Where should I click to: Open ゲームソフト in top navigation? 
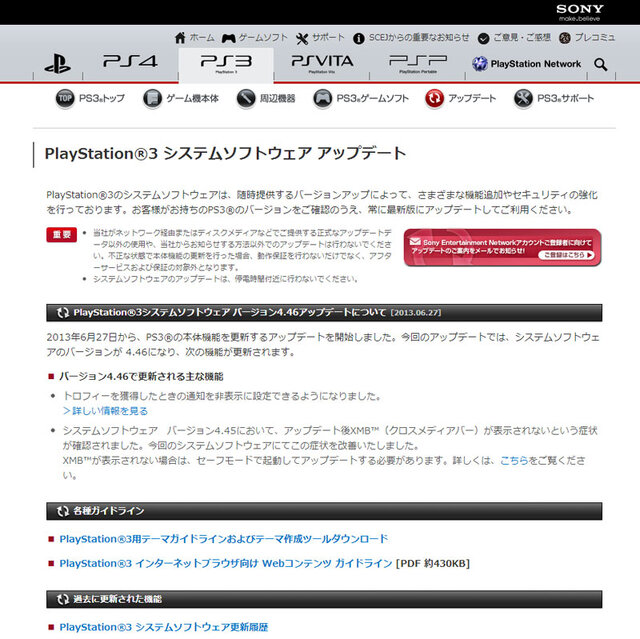[263, 38]
